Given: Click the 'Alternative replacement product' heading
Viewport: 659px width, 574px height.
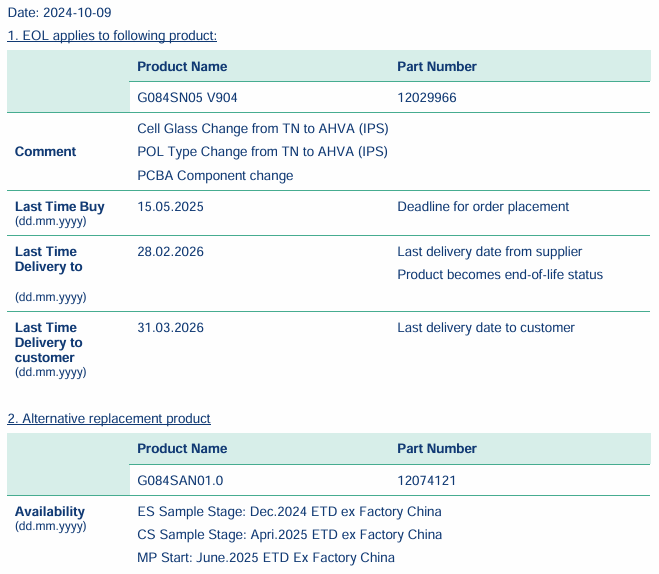Looking at the screenshot, I should click(109, 418).
